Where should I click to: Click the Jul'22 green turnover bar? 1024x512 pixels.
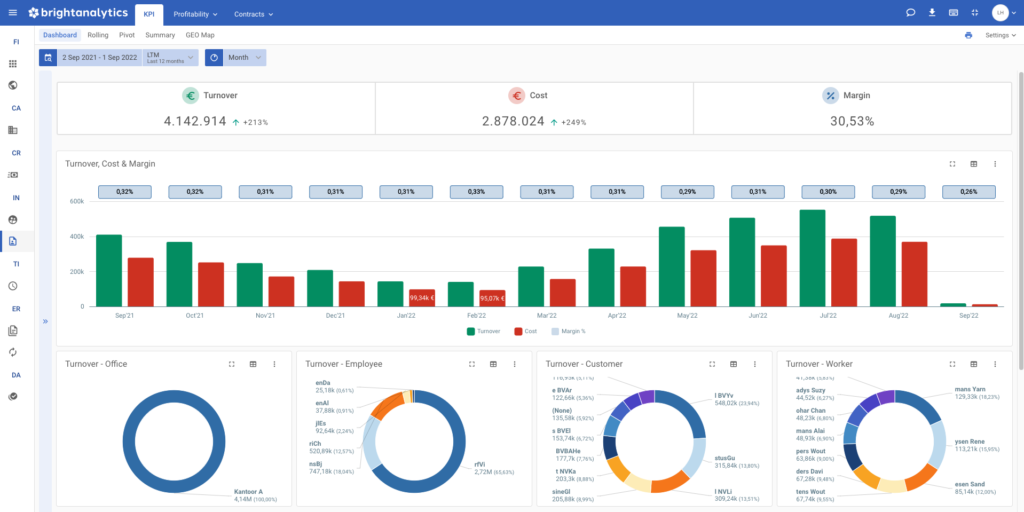(812, 258)
